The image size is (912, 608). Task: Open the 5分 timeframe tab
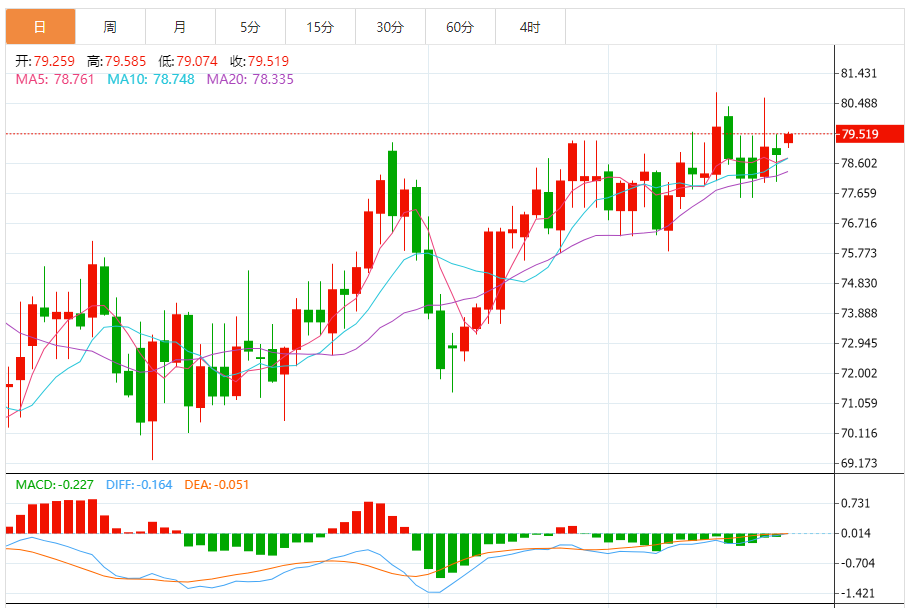(x=250, y=27)
